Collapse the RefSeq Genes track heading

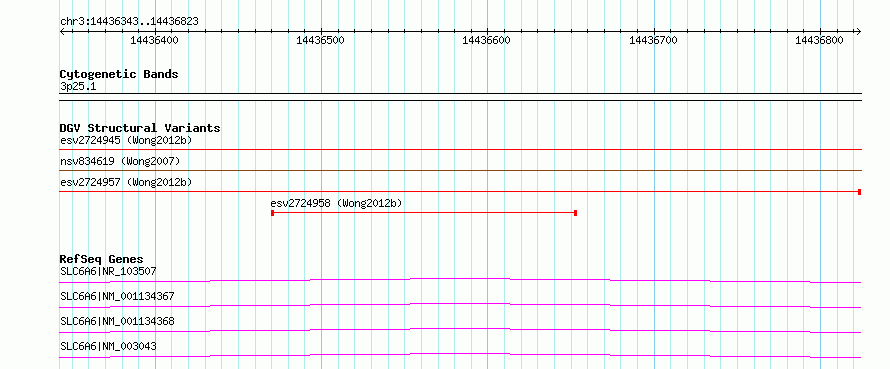tap(102, 259)
